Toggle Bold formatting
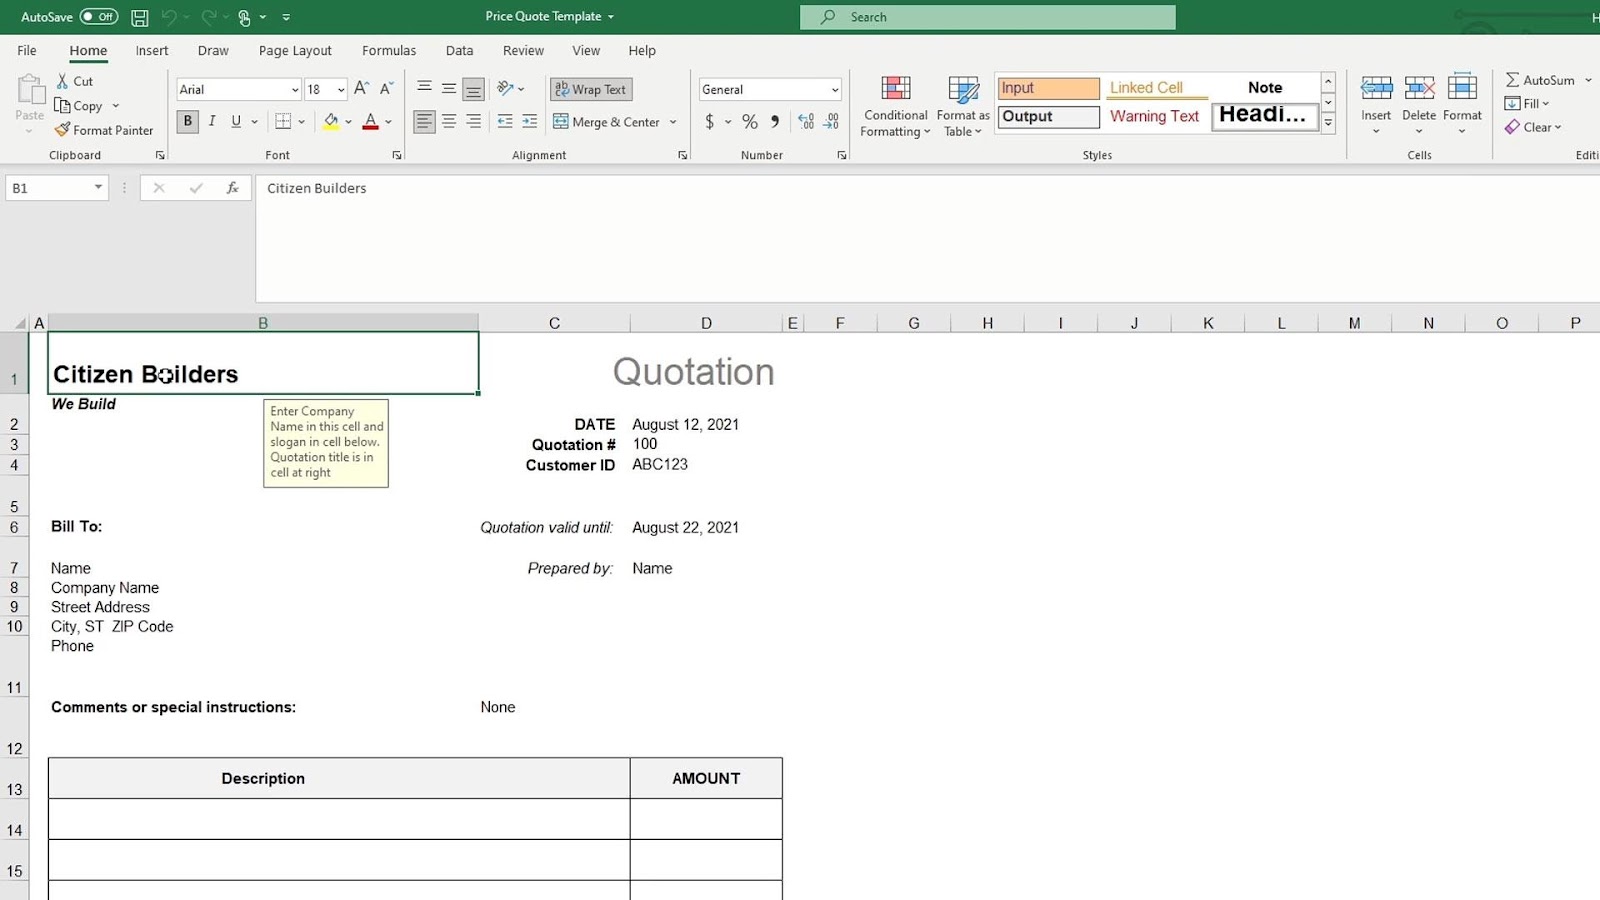The height and width of the screenshot is (900, 1600). pyautogui.click(x=188, y=122)
